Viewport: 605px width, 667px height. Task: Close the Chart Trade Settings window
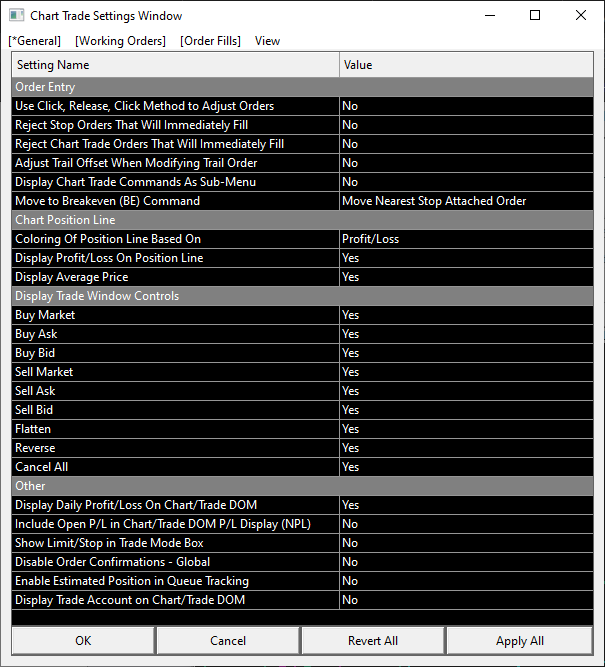click(x=581, y=15)
